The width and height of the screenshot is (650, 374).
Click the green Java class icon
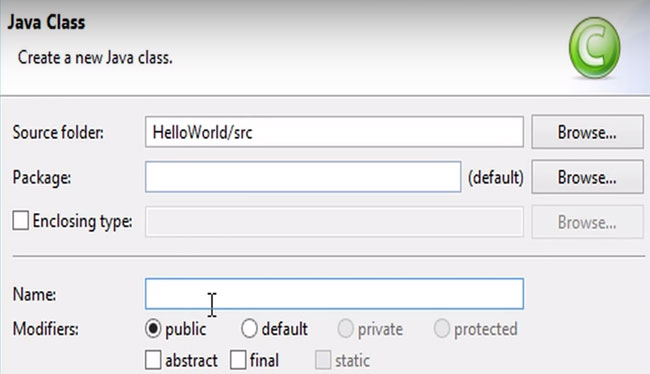click(594, 48)
